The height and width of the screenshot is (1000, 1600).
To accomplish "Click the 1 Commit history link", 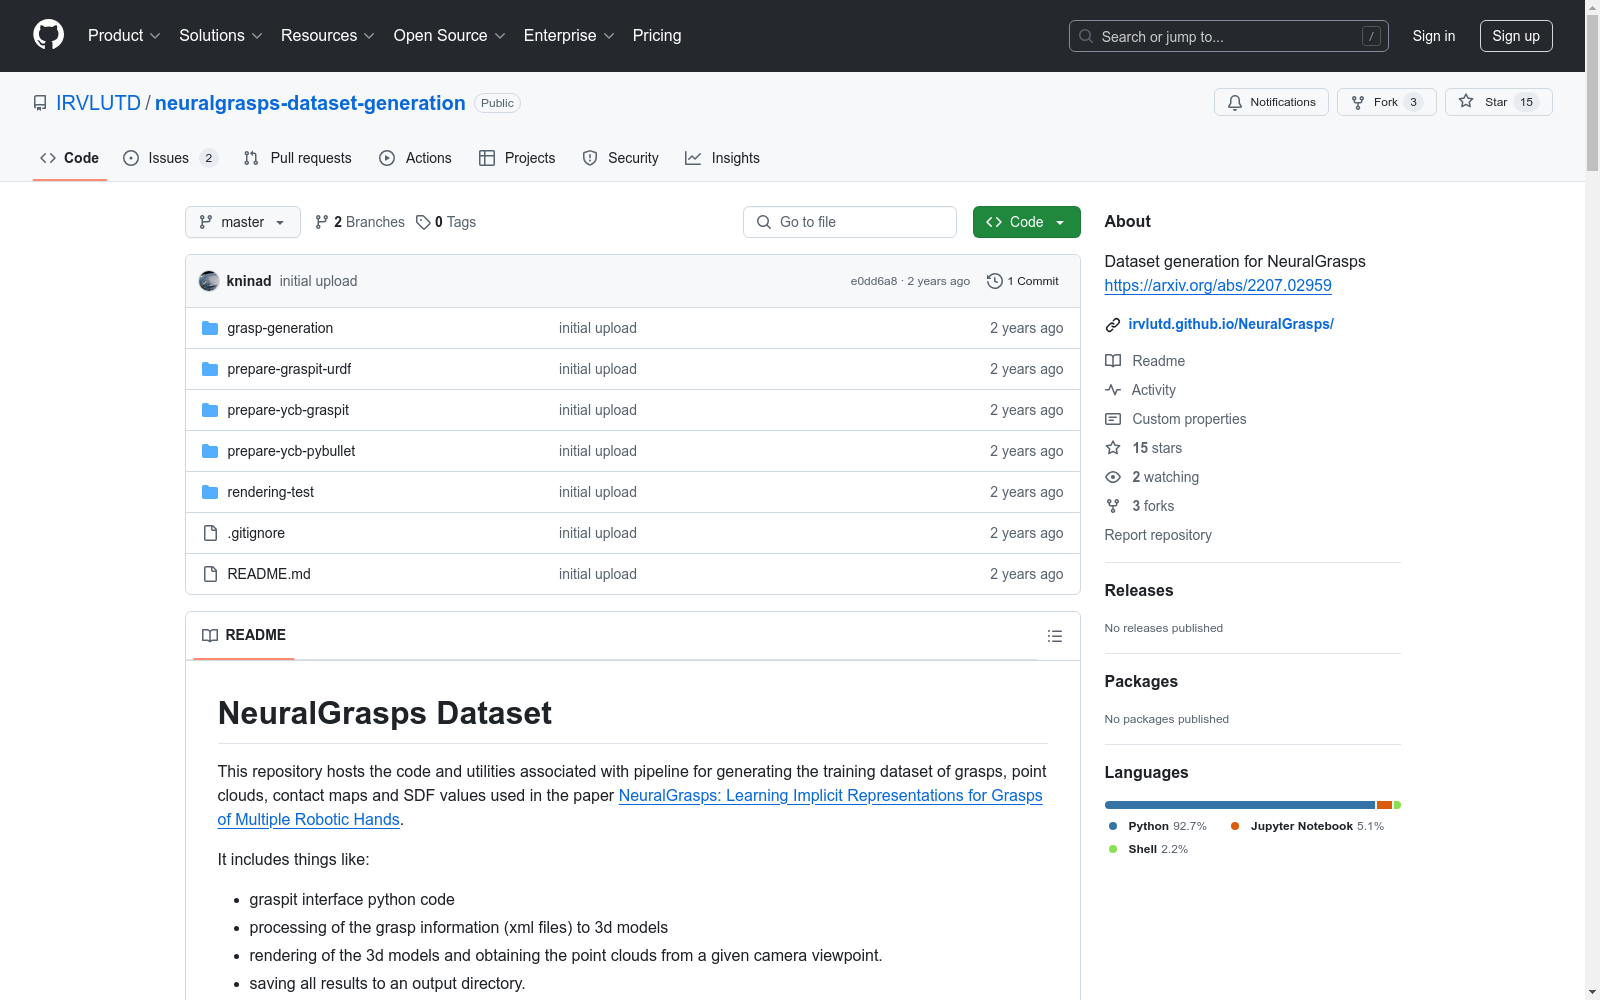I will 1022,281.
